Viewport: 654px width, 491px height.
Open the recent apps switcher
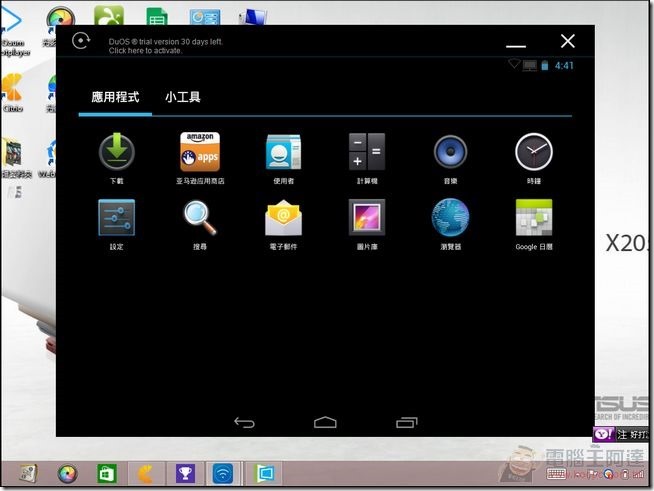406,422
